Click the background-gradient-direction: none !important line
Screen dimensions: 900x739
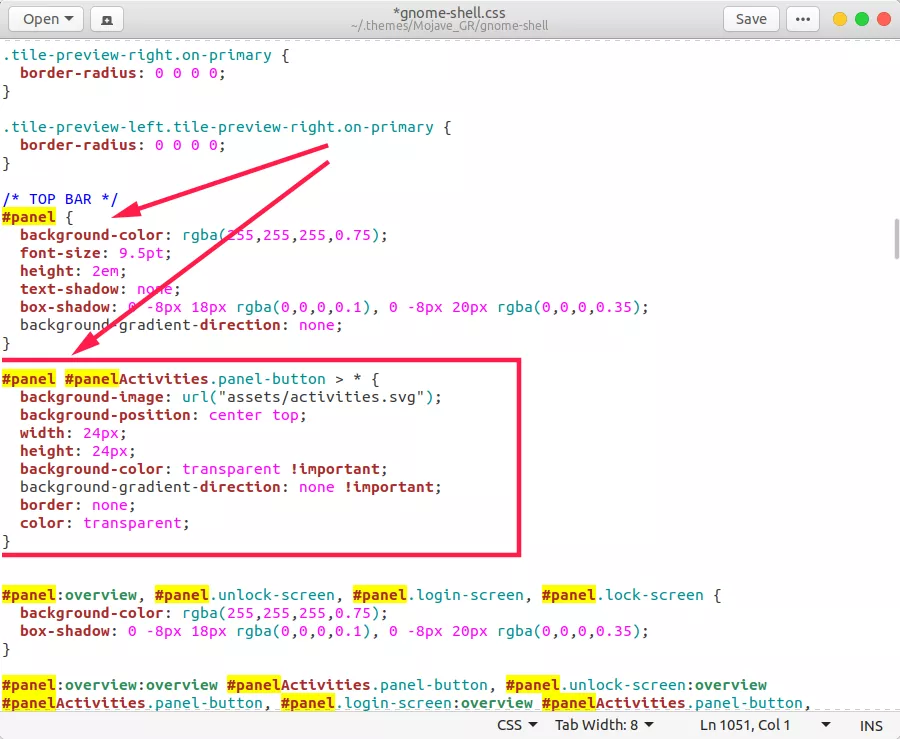tap(231, 487)
